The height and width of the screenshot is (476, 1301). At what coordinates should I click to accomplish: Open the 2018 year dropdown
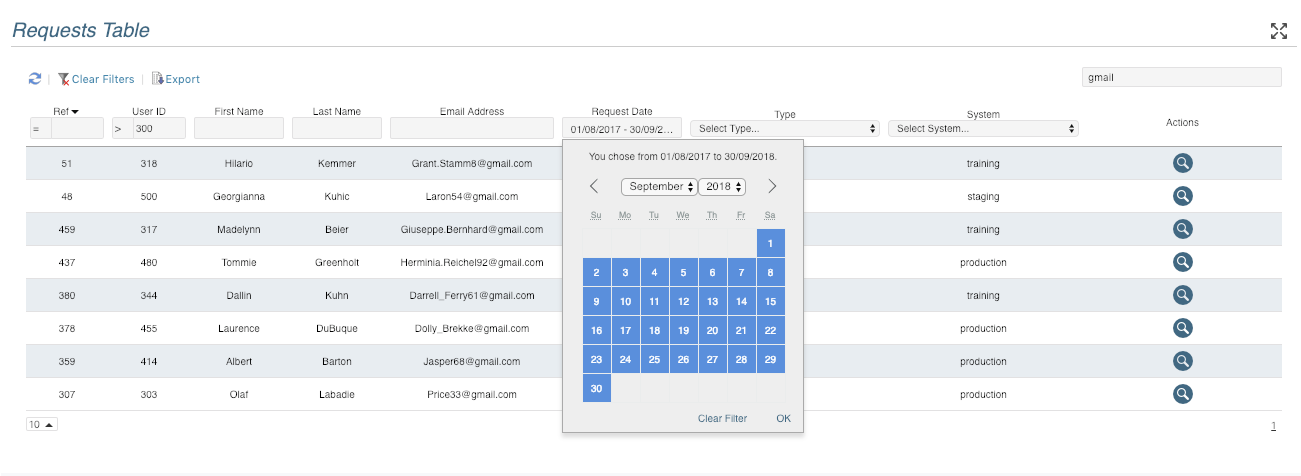click(x=722, y=187)
